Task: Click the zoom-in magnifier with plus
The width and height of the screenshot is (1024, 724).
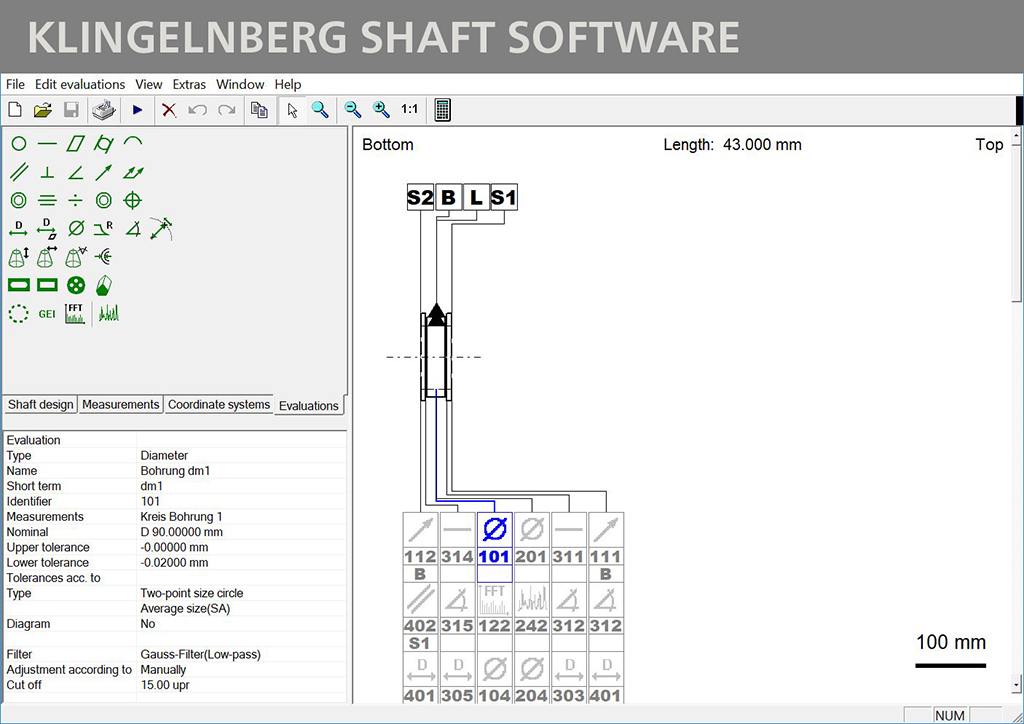Action: click(x=381, y=110)
